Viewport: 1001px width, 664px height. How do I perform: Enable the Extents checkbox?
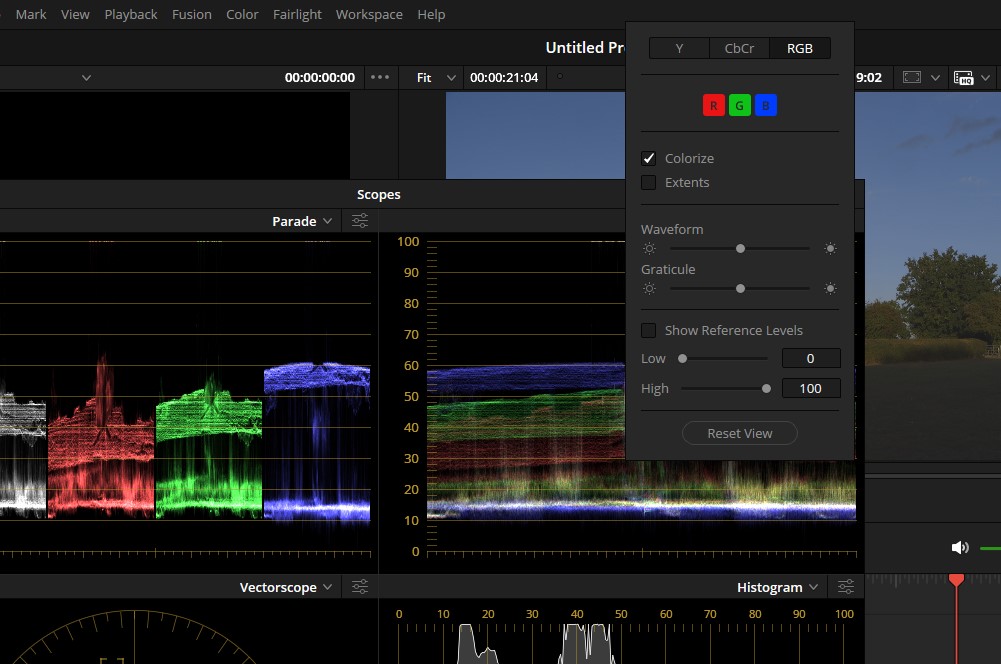649,183
